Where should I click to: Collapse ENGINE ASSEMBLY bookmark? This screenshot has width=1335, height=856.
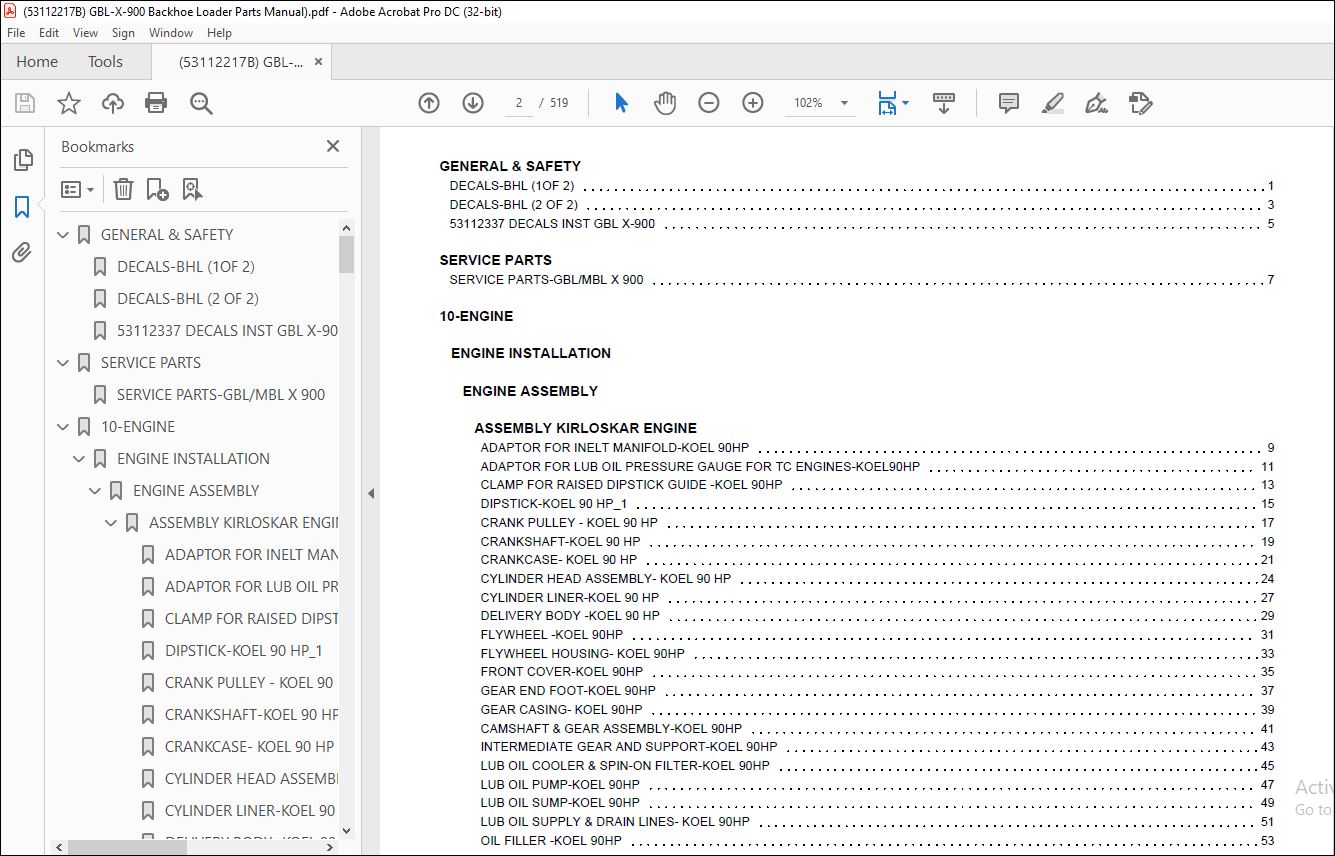(x=95, y=491)
